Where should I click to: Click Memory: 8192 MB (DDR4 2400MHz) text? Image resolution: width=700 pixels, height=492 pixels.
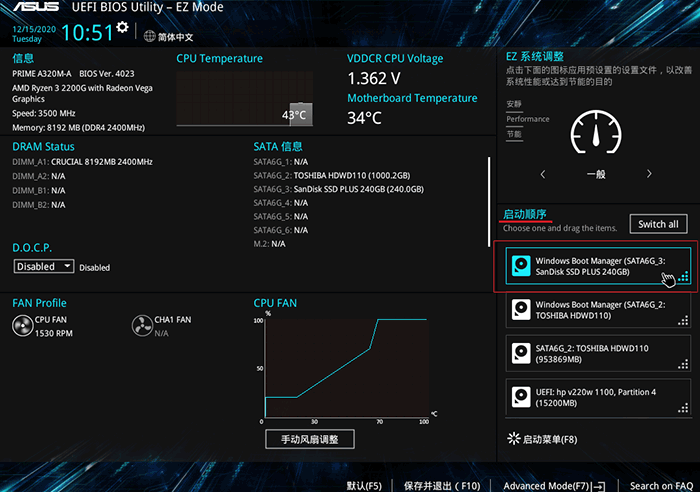click(x=79, y=128)
